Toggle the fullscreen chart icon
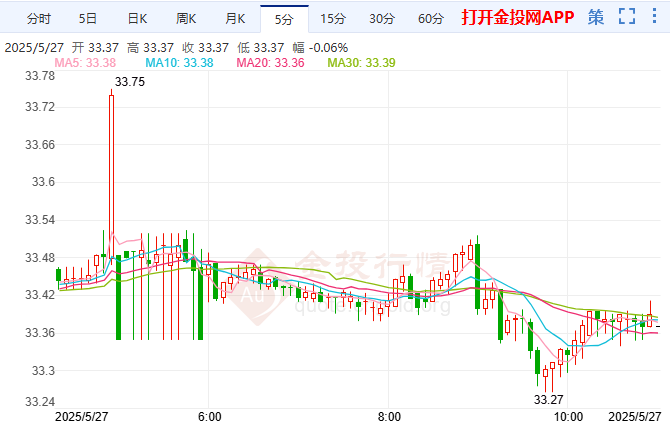Viewport: 672px width, 422px height. pyautogui.click(x=627, y=16)
